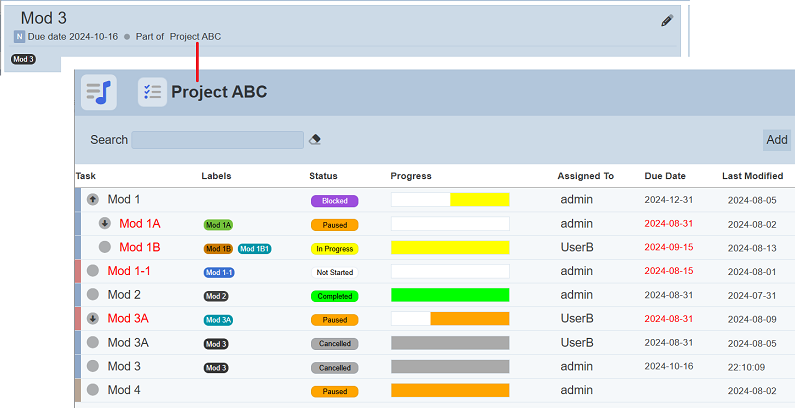
Task: Open the Project ABC link in Mod 3 header
Action: coord(195,37)
